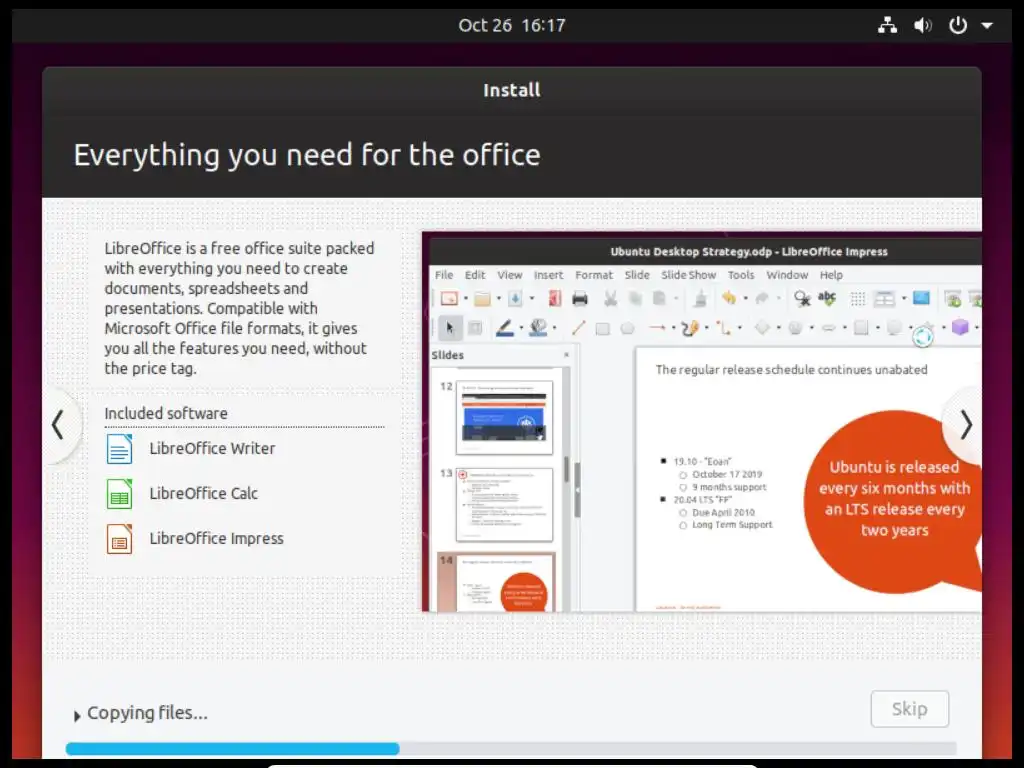Open the Slide Show menu in Impress
This screenshot has height=768, width=1024.
[x=688, y=275]
